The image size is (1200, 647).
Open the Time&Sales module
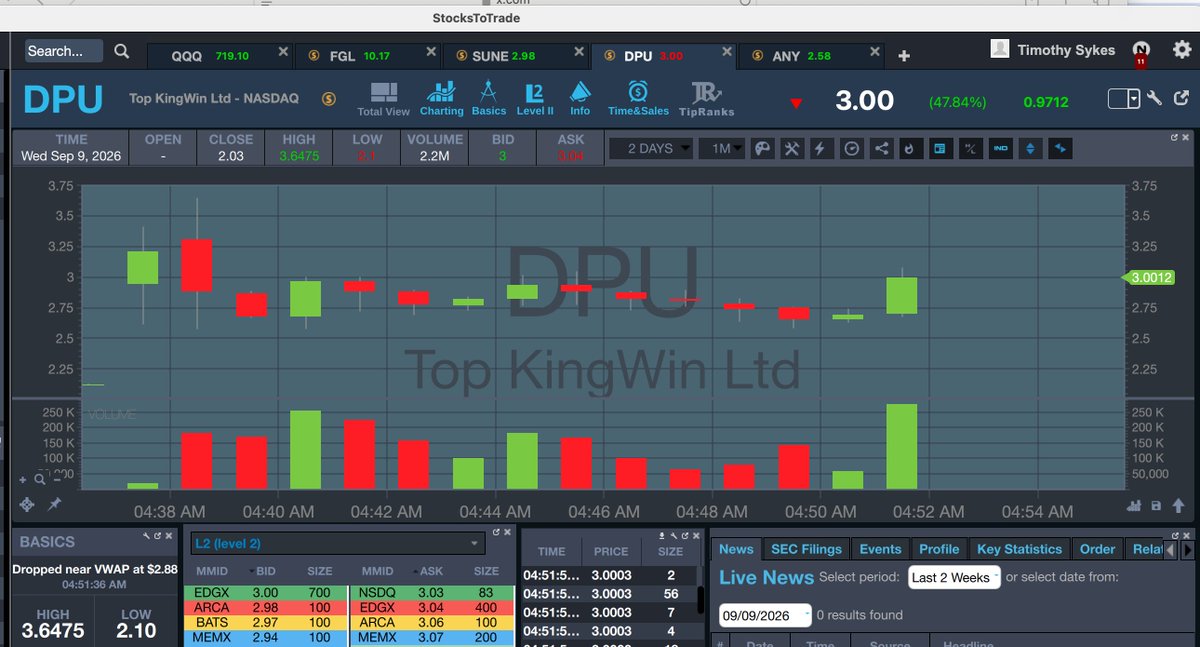pyautogui.click(x=637, y=99)
